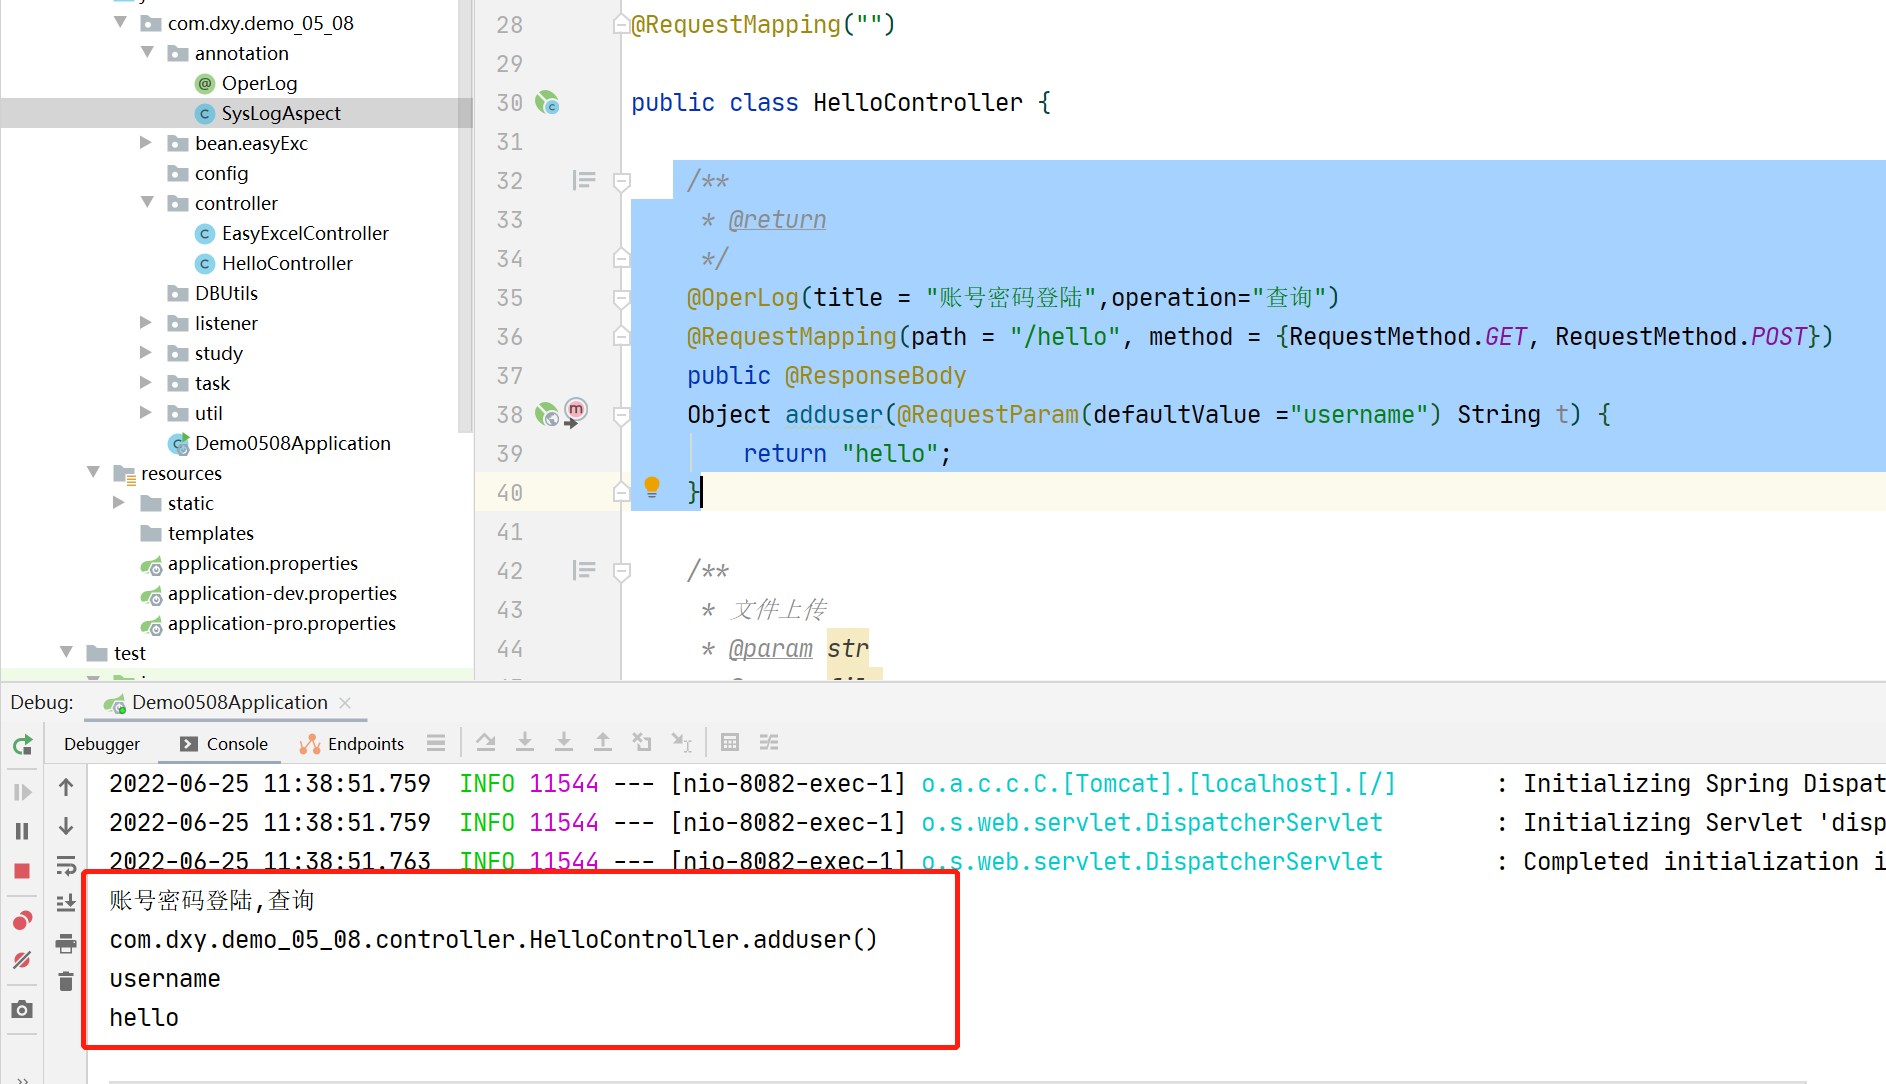The width and height of the screenshot is (1886, 1084).
Task: Open the Endpoints tab
Action: 352,744
